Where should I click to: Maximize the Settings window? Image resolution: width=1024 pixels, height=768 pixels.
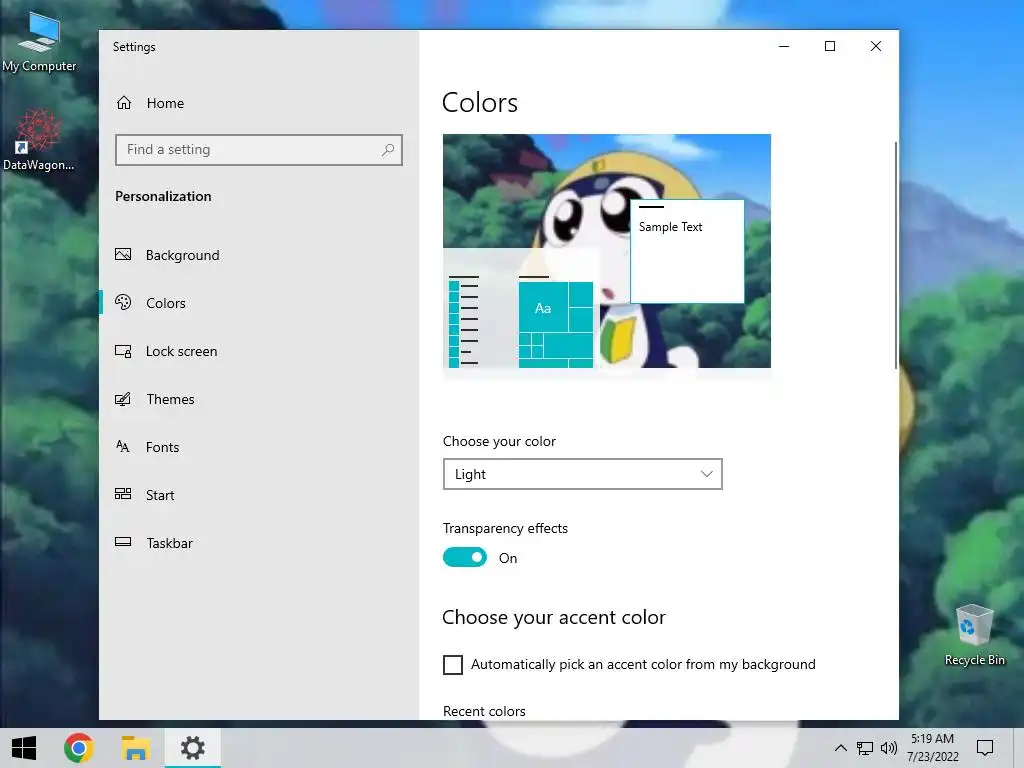pos(830,46)
